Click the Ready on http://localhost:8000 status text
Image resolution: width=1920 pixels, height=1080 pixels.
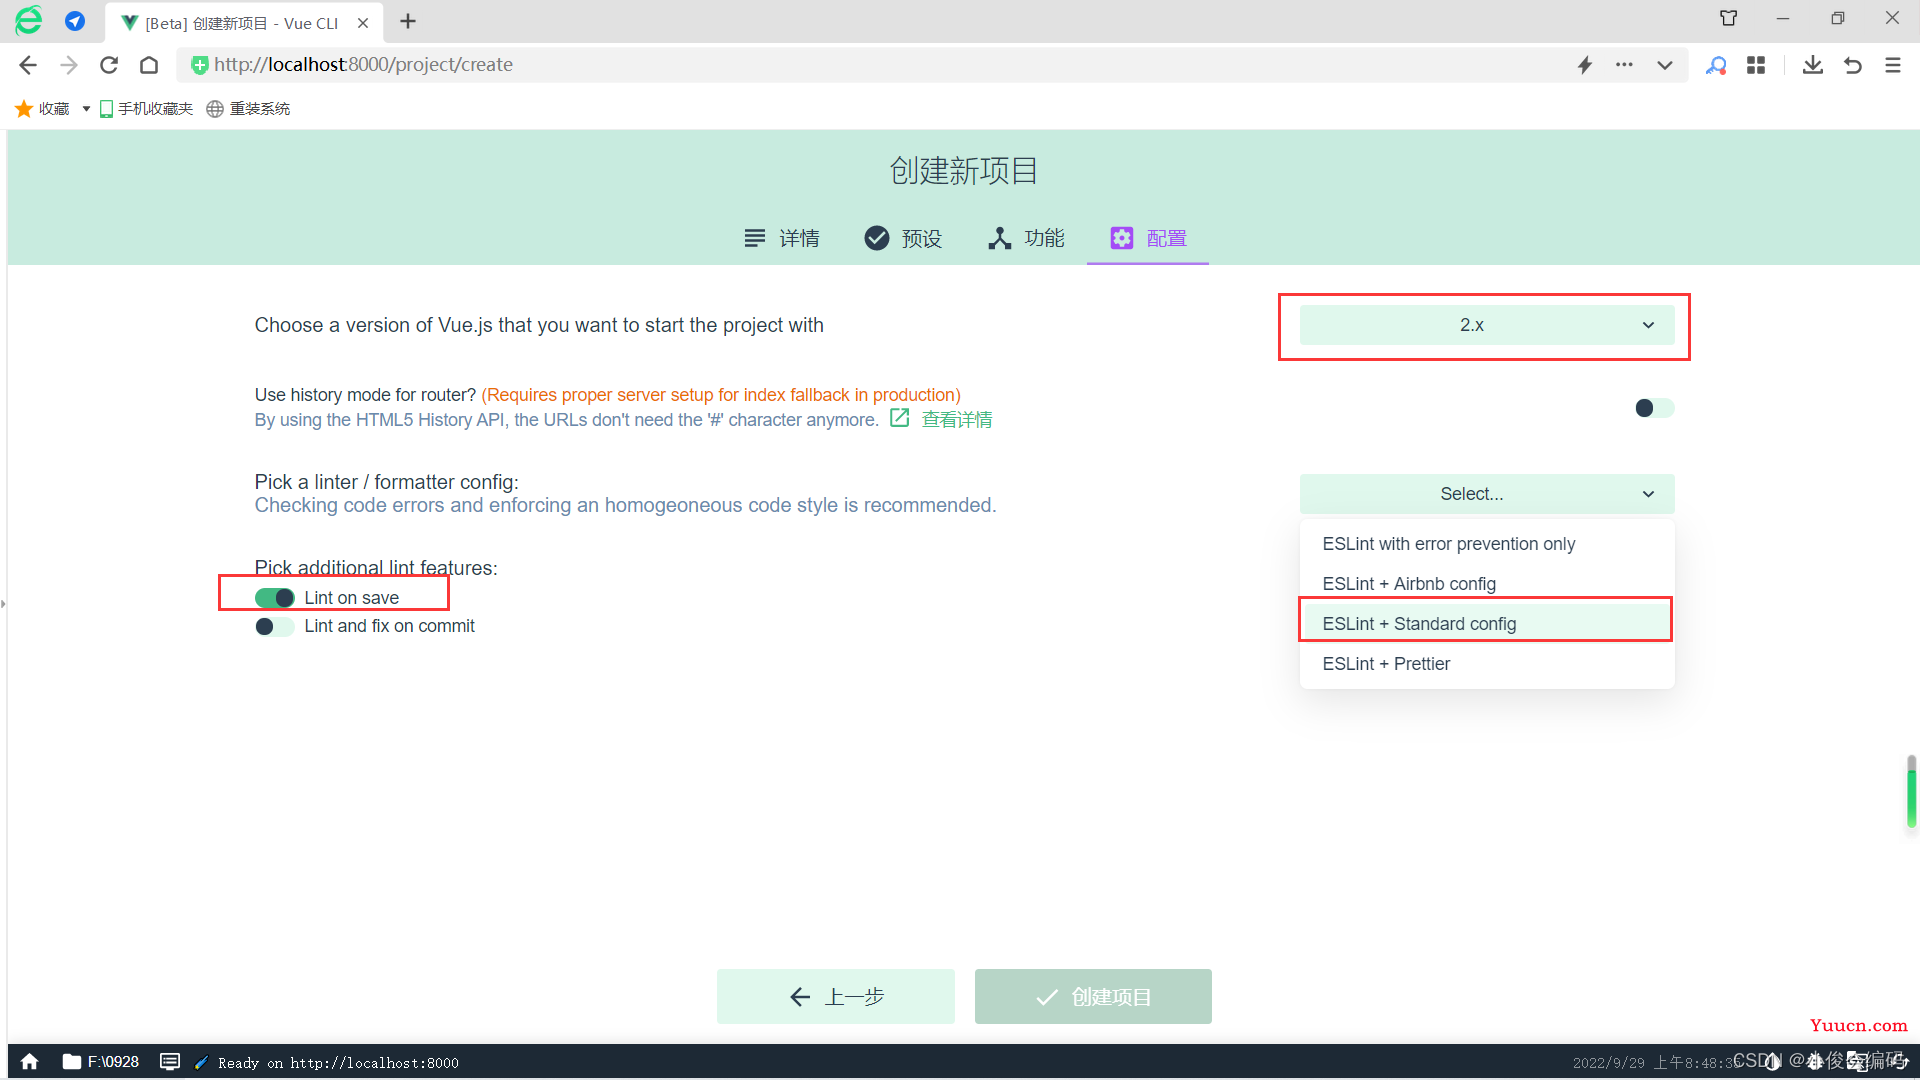pos(338,1063)
